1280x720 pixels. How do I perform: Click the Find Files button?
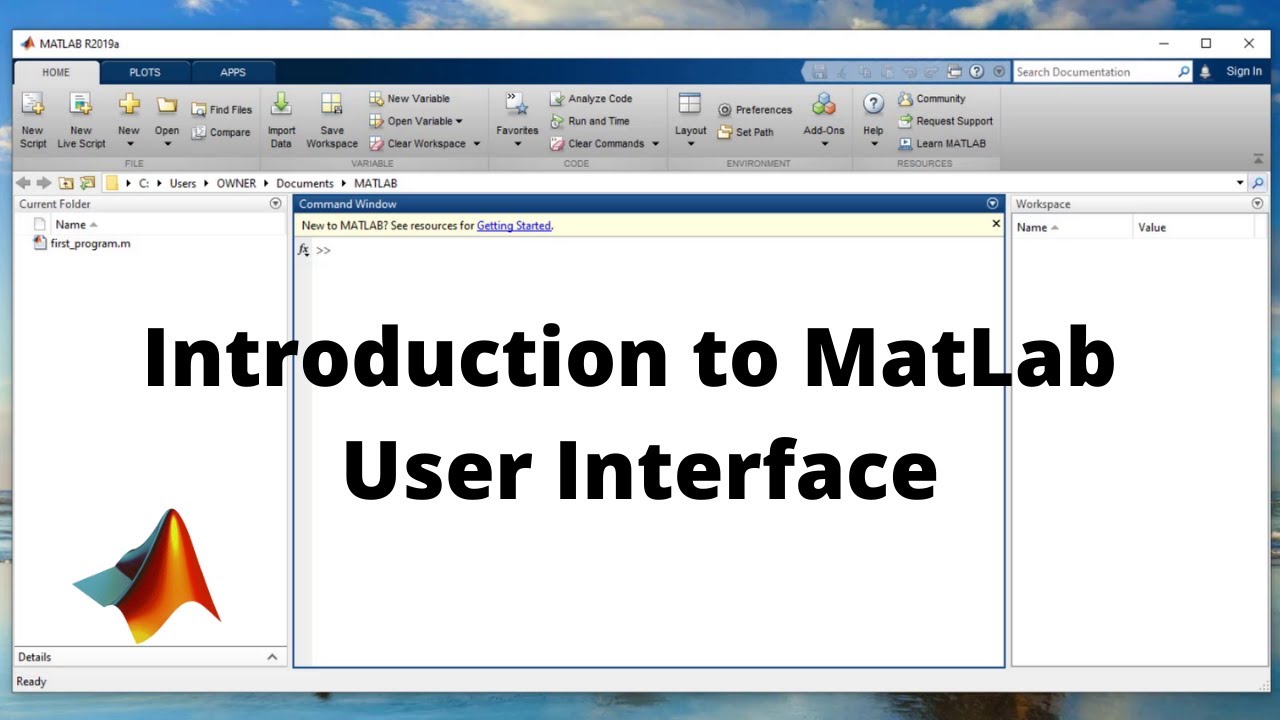pyautogui.click(x=222, y=110)
